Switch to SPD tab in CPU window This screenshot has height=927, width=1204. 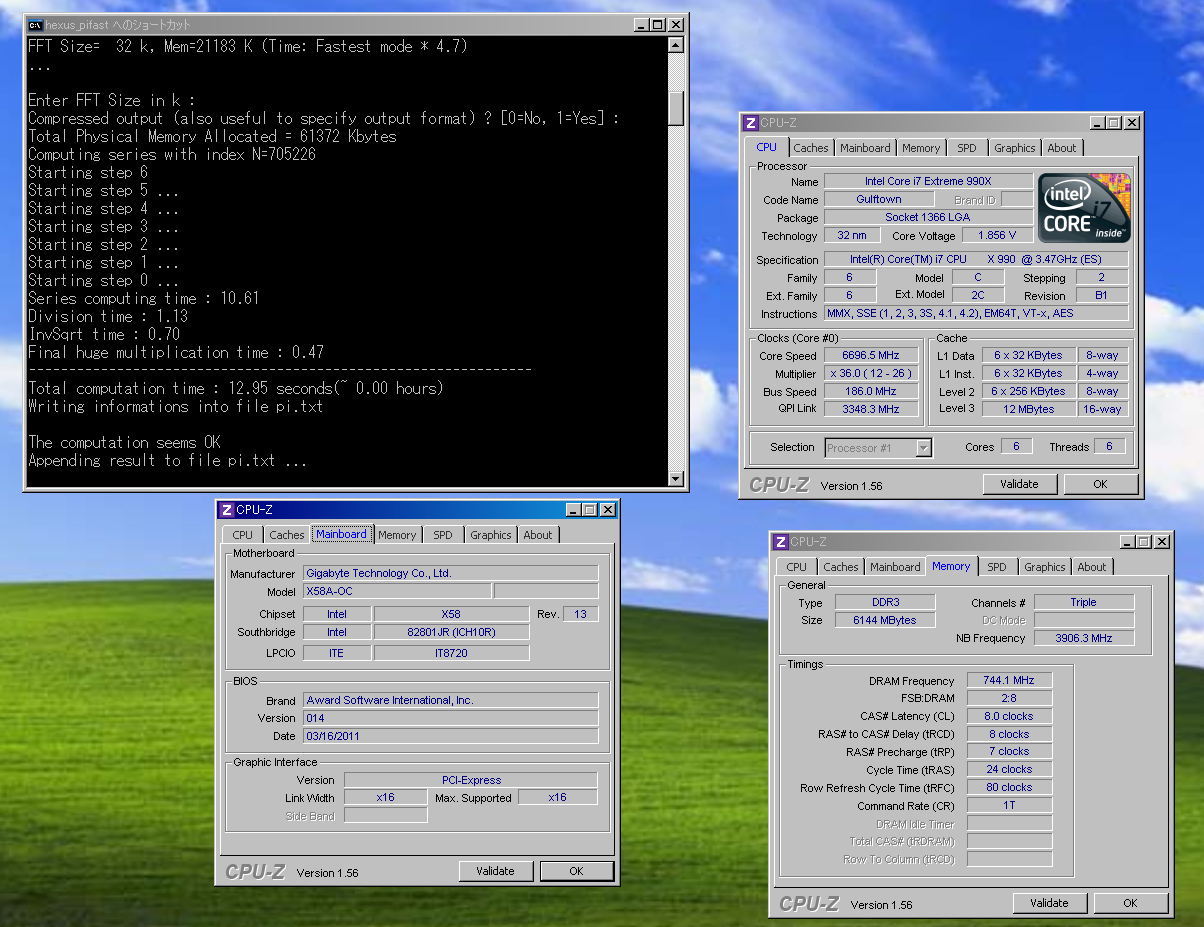pyautogui.click(x=967, y=148)
